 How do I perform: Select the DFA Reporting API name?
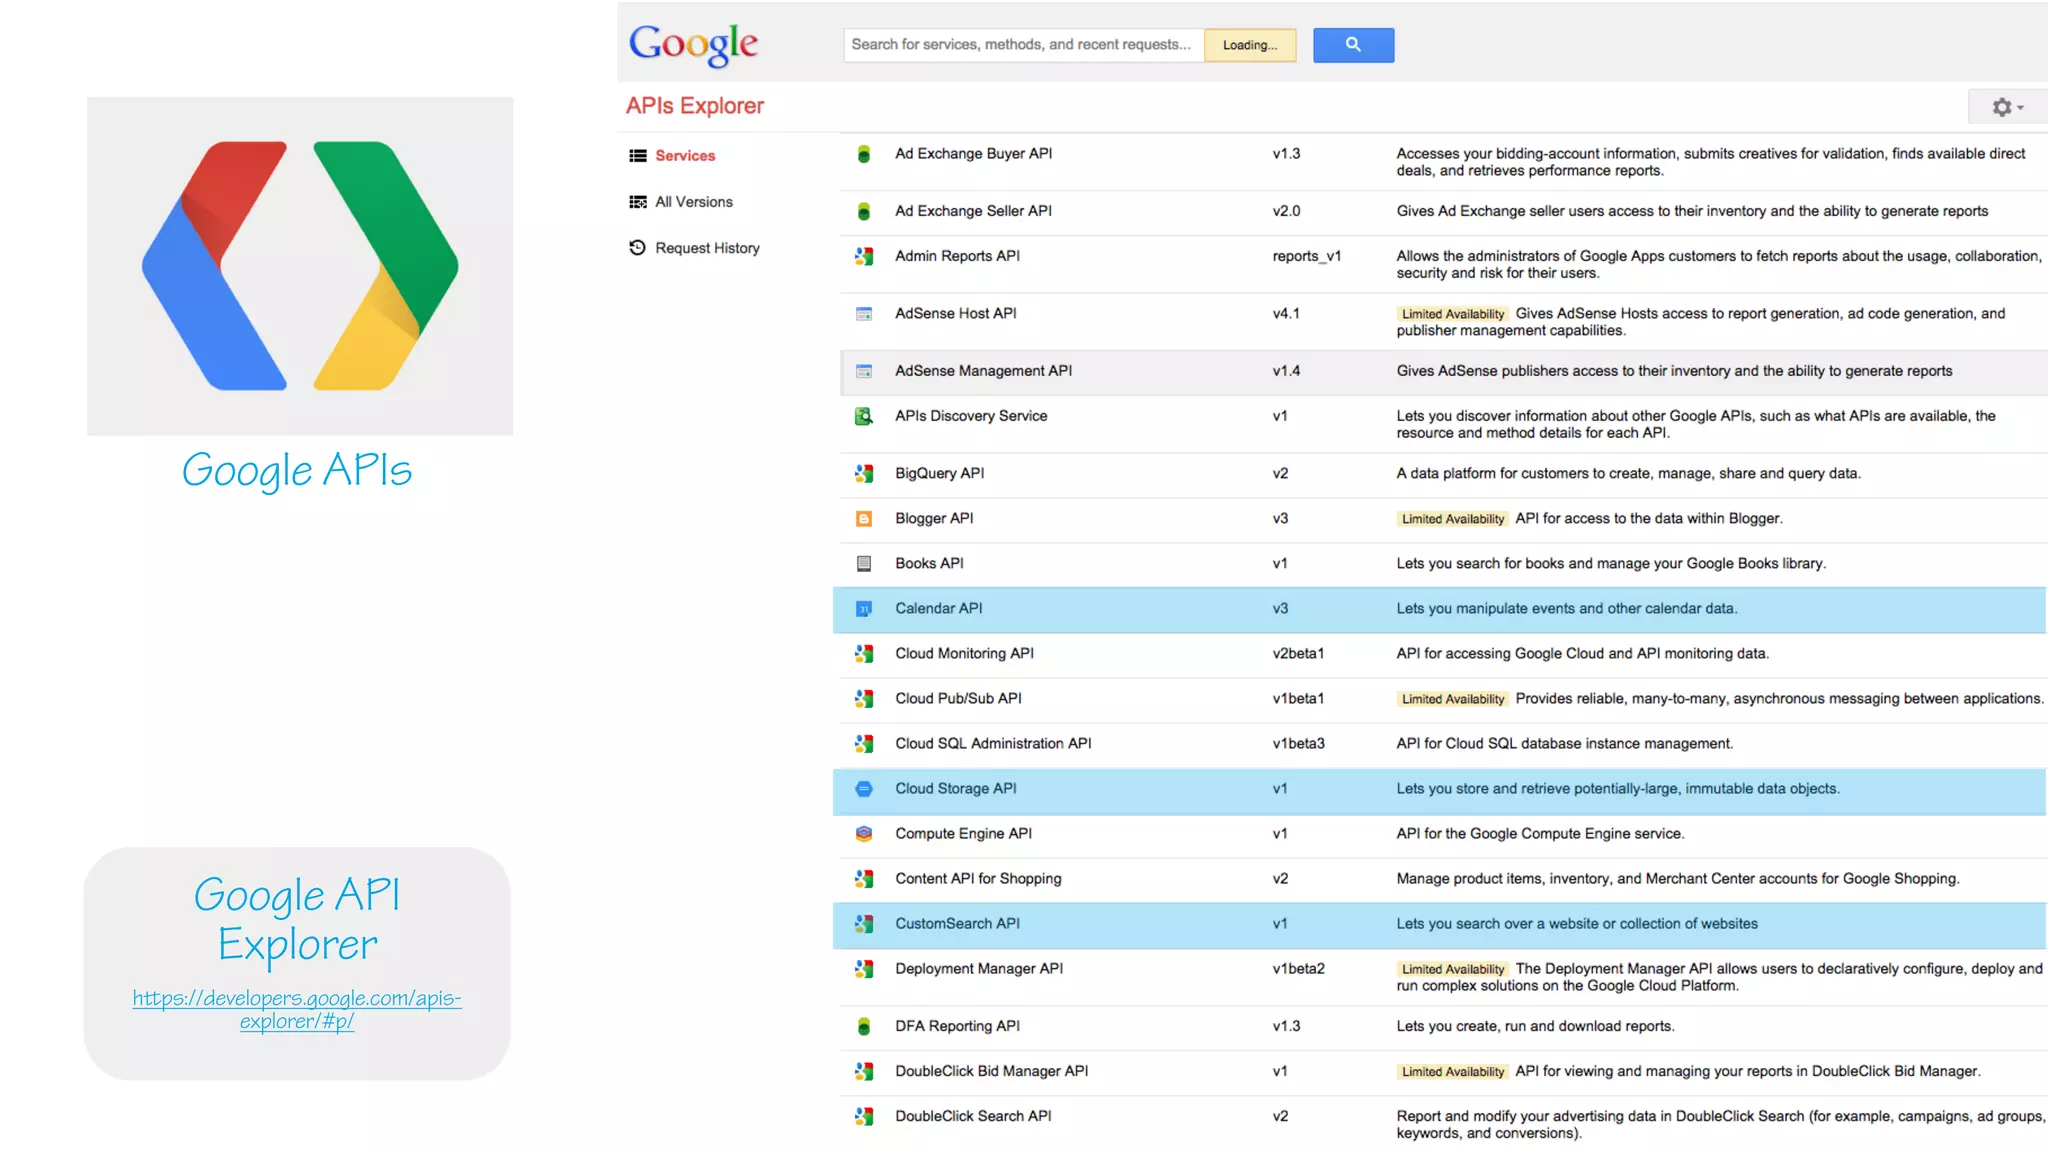coord(957,1027)
